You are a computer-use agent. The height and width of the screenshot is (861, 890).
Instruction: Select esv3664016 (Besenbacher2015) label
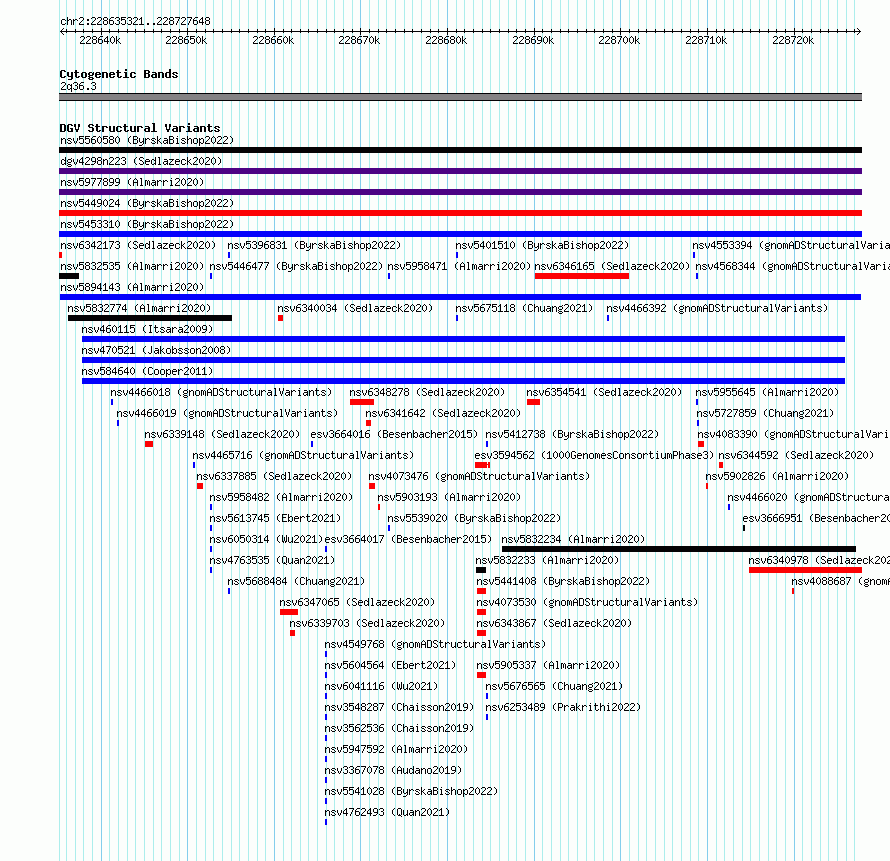point(394,434)
